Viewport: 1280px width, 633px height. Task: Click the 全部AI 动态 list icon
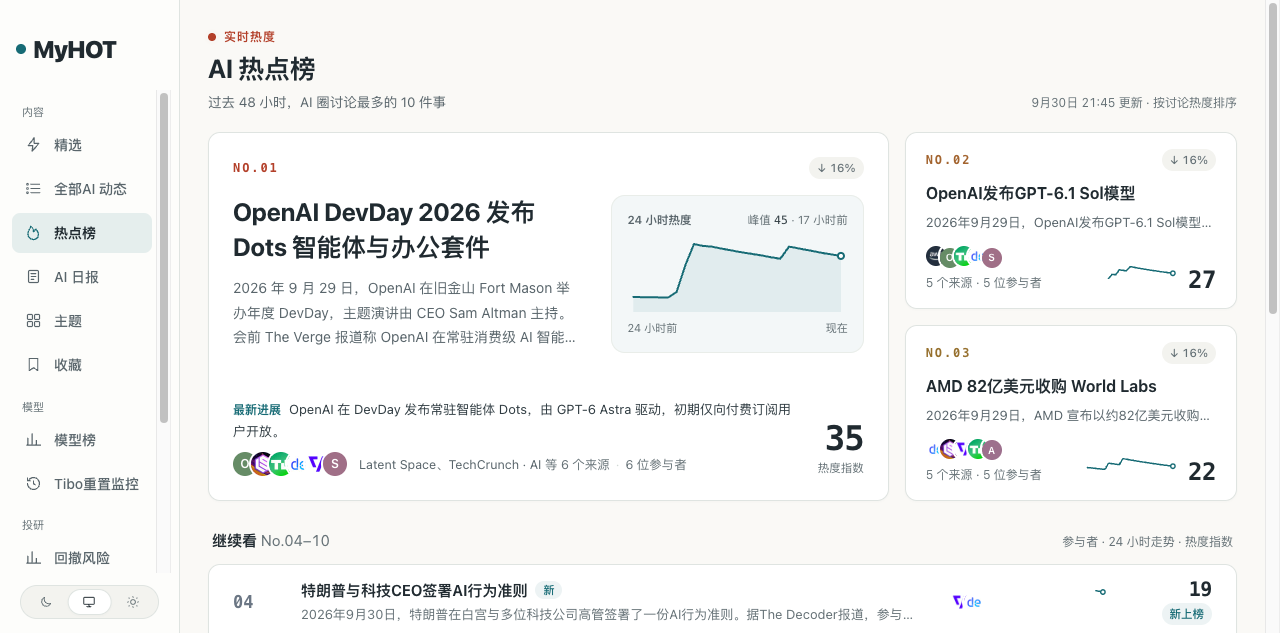pos(33,189)
